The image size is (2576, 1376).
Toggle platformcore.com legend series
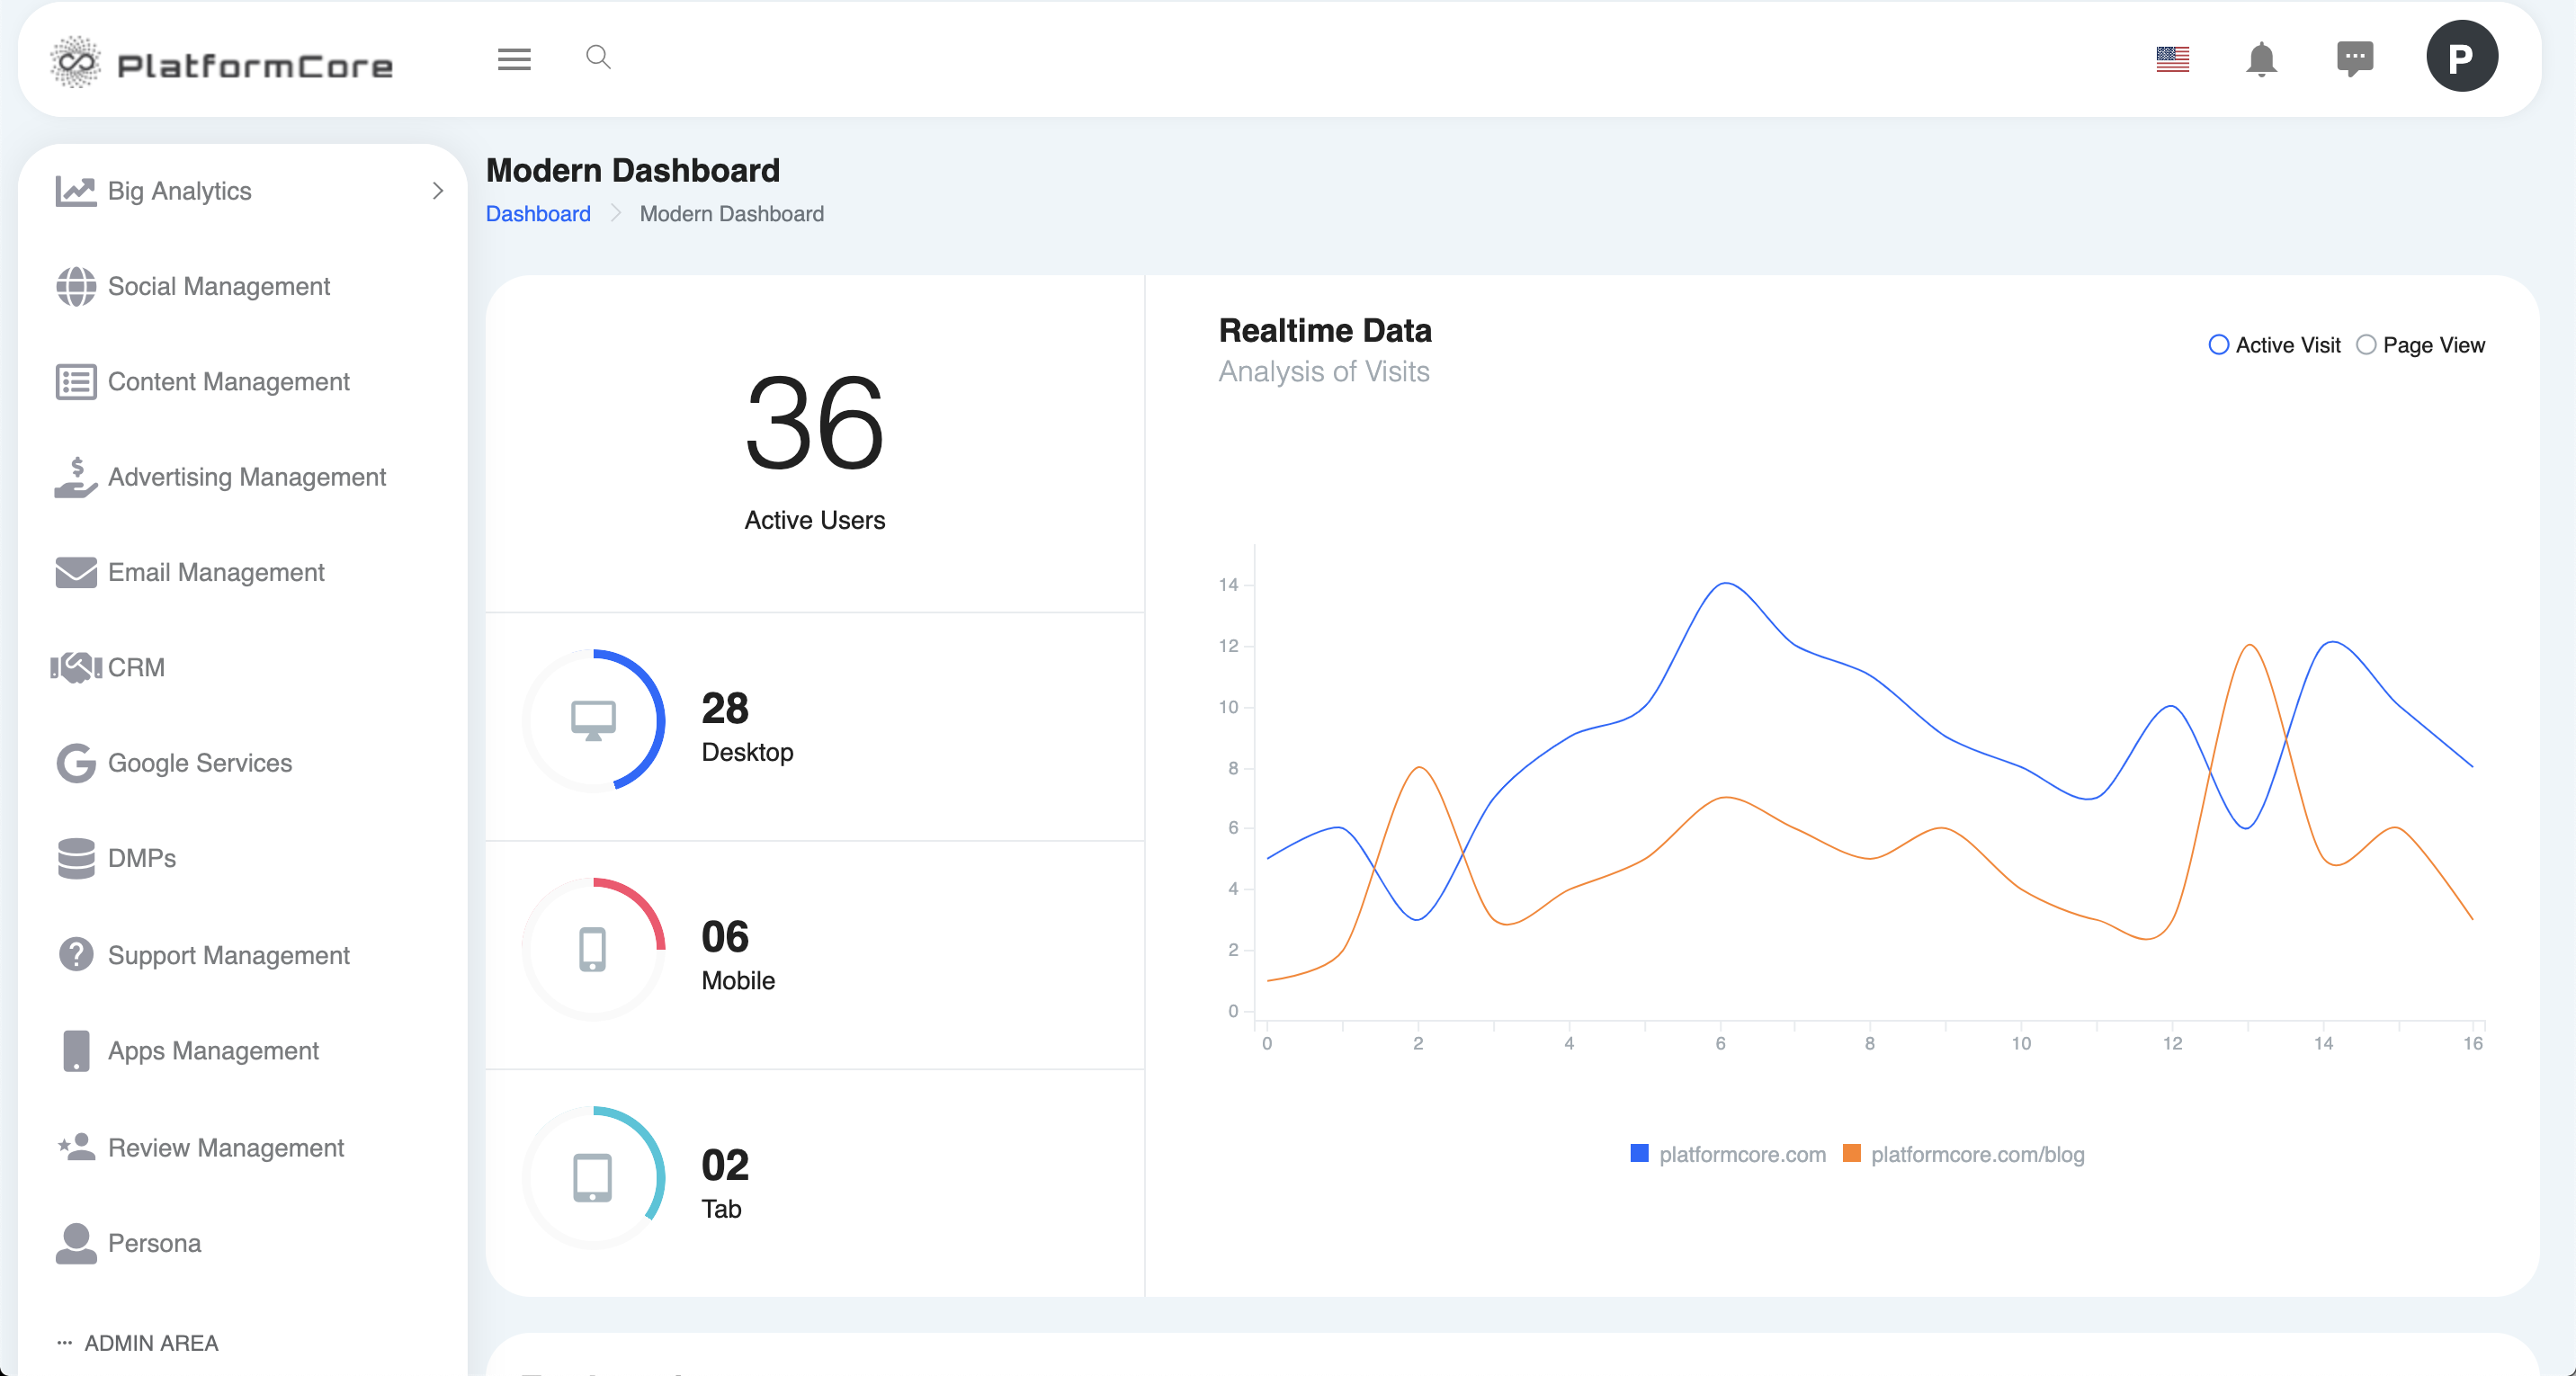[1741, 1154]
